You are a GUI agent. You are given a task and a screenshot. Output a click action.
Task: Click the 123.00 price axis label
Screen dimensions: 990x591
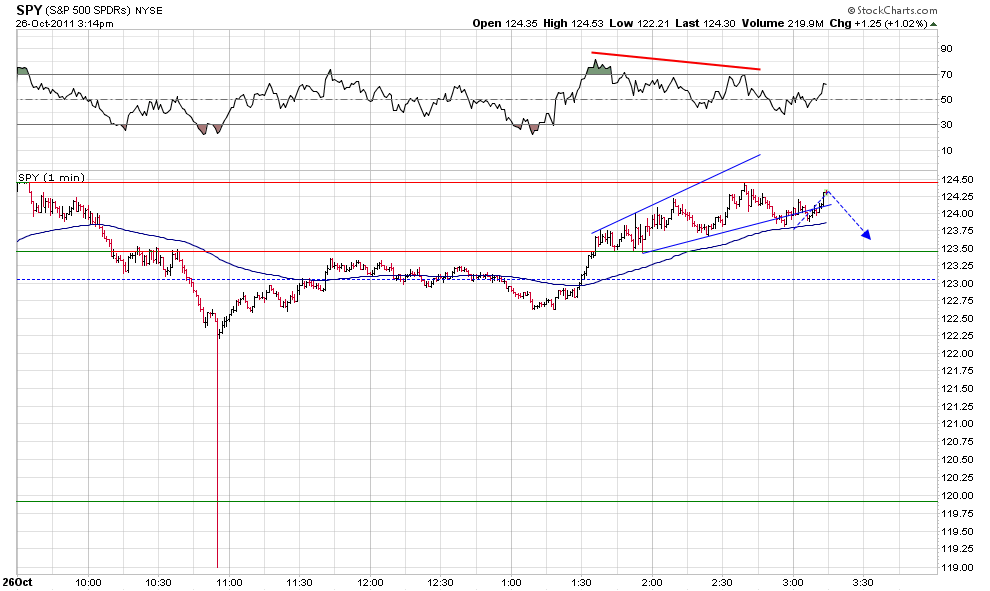957,284
